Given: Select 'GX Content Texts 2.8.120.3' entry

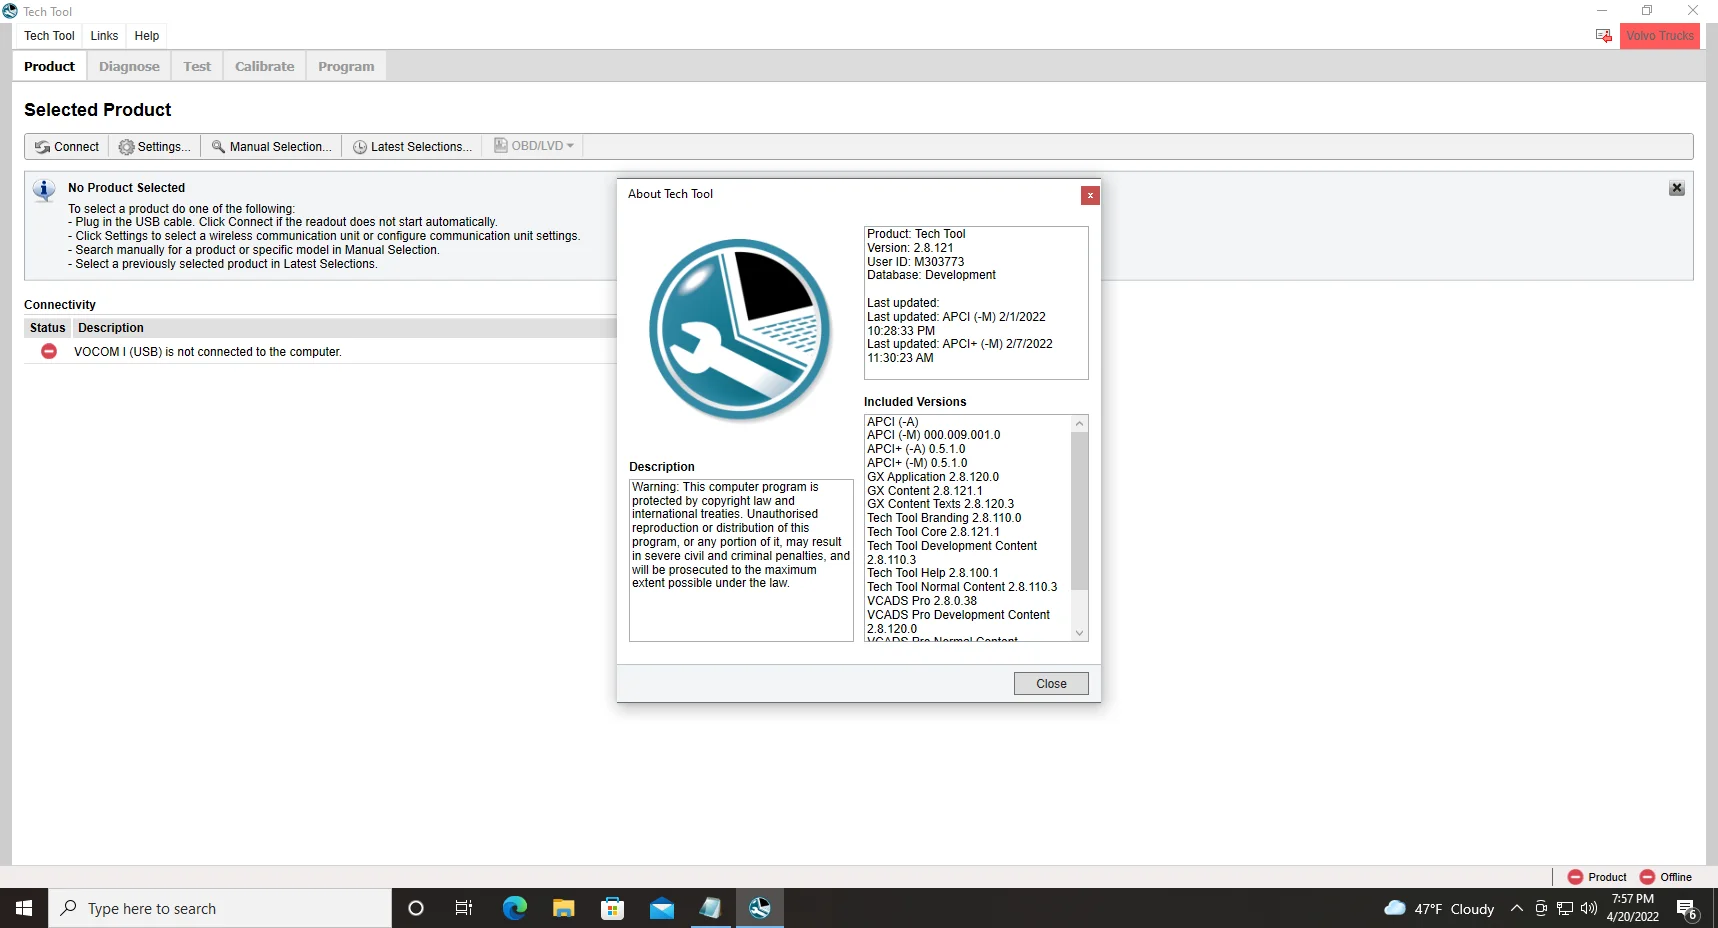Looking at the screenshot, I should tap(940, 504).
